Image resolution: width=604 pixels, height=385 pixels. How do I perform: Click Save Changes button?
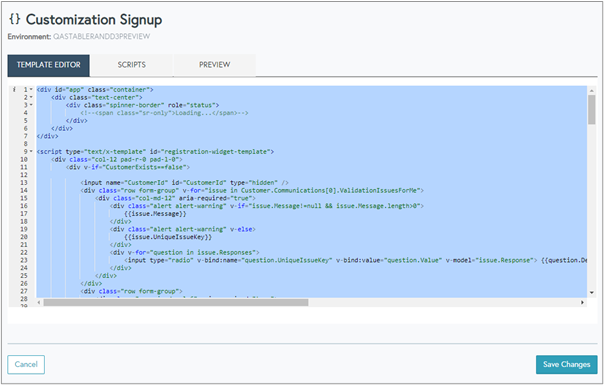[x=566, y=365]
